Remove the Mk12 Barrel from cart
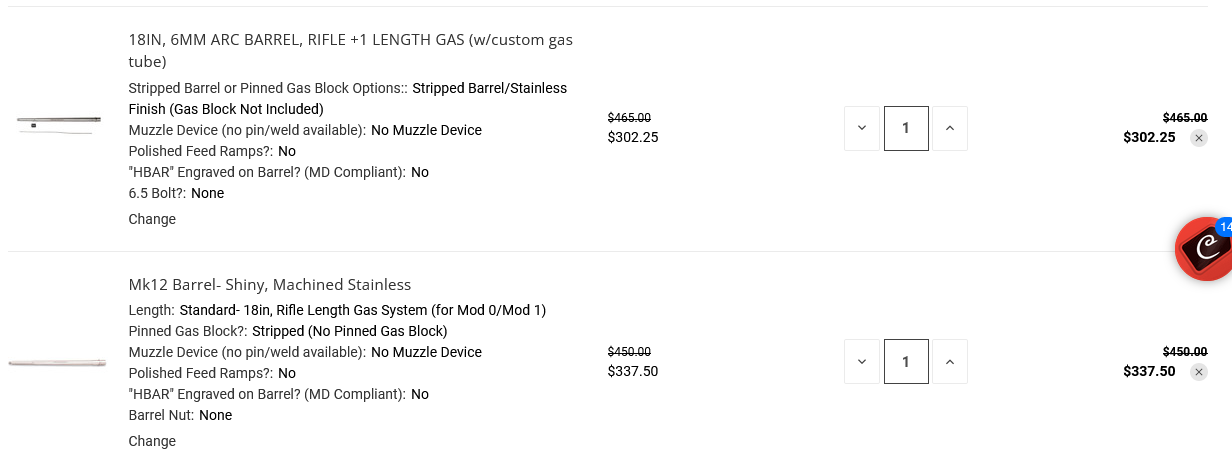The image size is (1232, 464). [x=1199, y=372]
